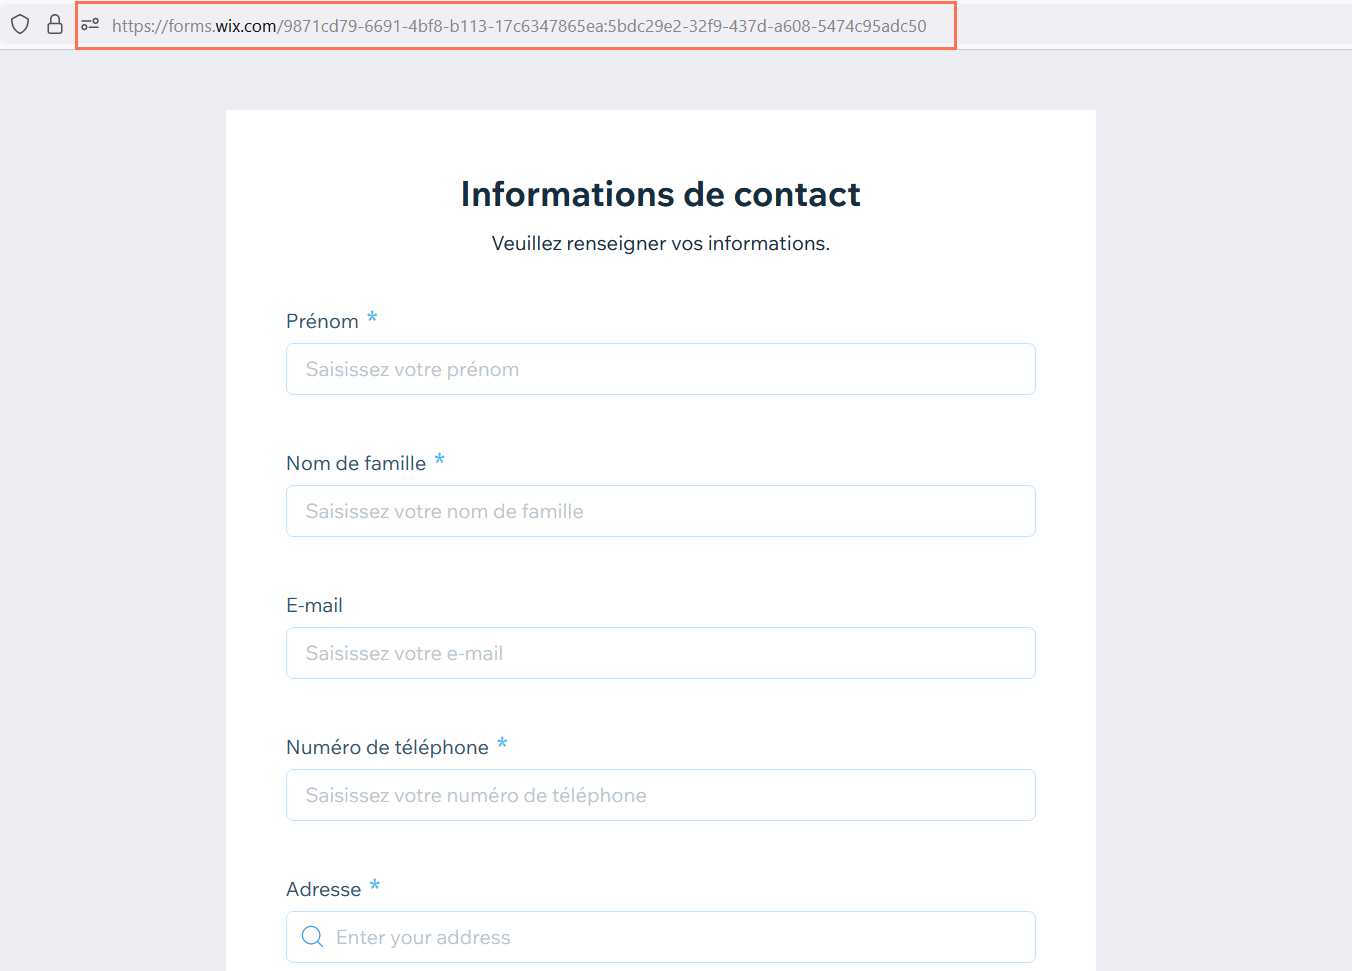1352x971 pixels.
Task: Click the magnifier icon in address field
Action: point(312,937)
